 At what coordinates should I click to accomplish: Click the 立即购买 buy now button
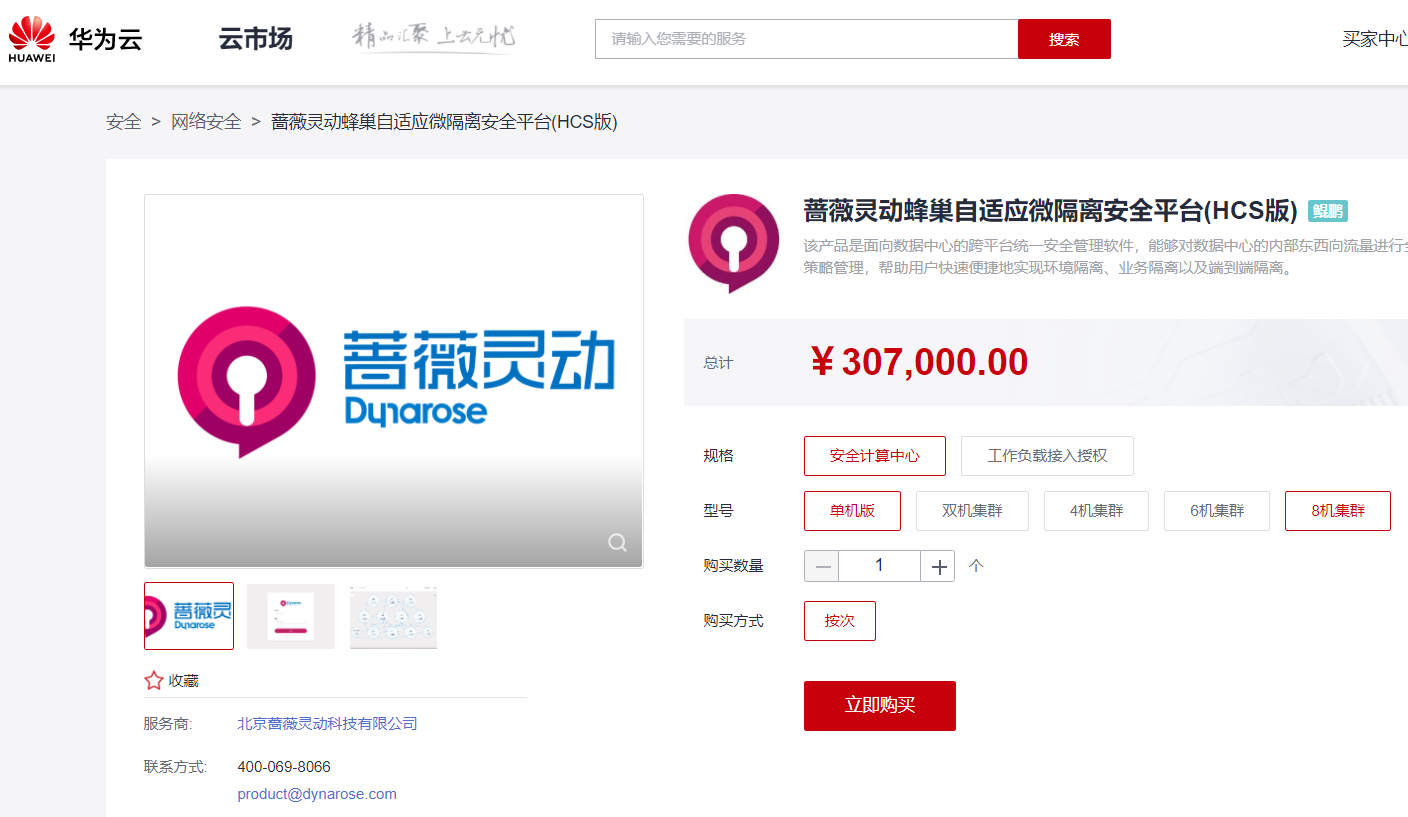click(880, 706)
